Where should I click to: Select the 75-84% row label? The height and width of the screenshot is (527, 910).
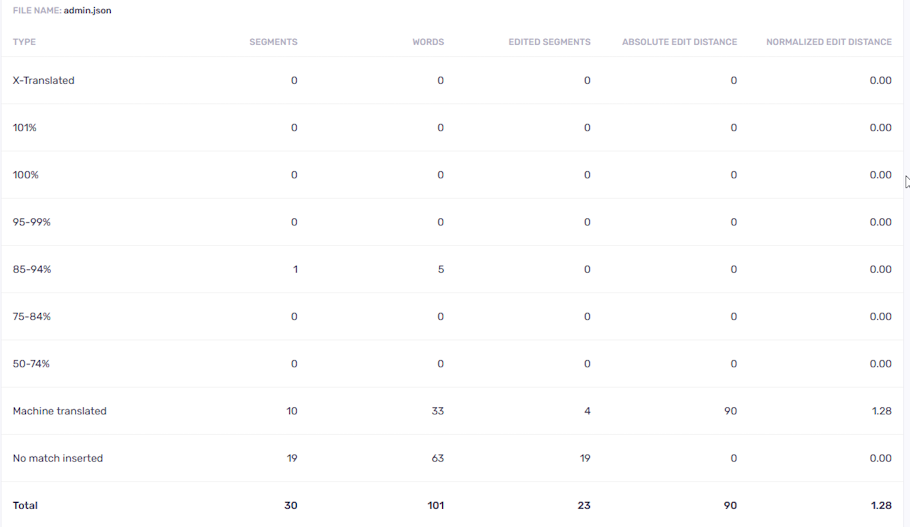(32, 316)
